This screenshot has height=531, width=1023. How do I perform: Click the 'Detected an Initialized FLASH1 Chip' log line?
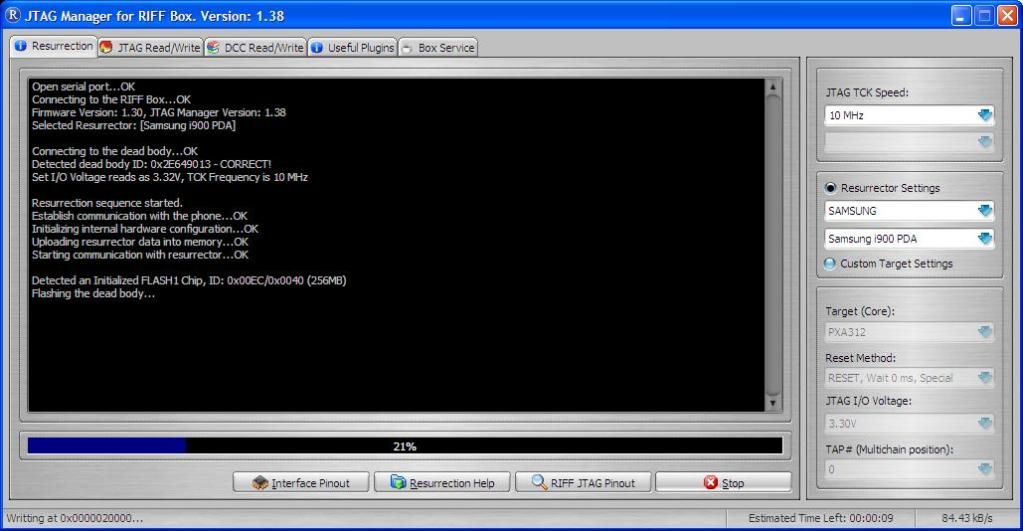(189, 281)
